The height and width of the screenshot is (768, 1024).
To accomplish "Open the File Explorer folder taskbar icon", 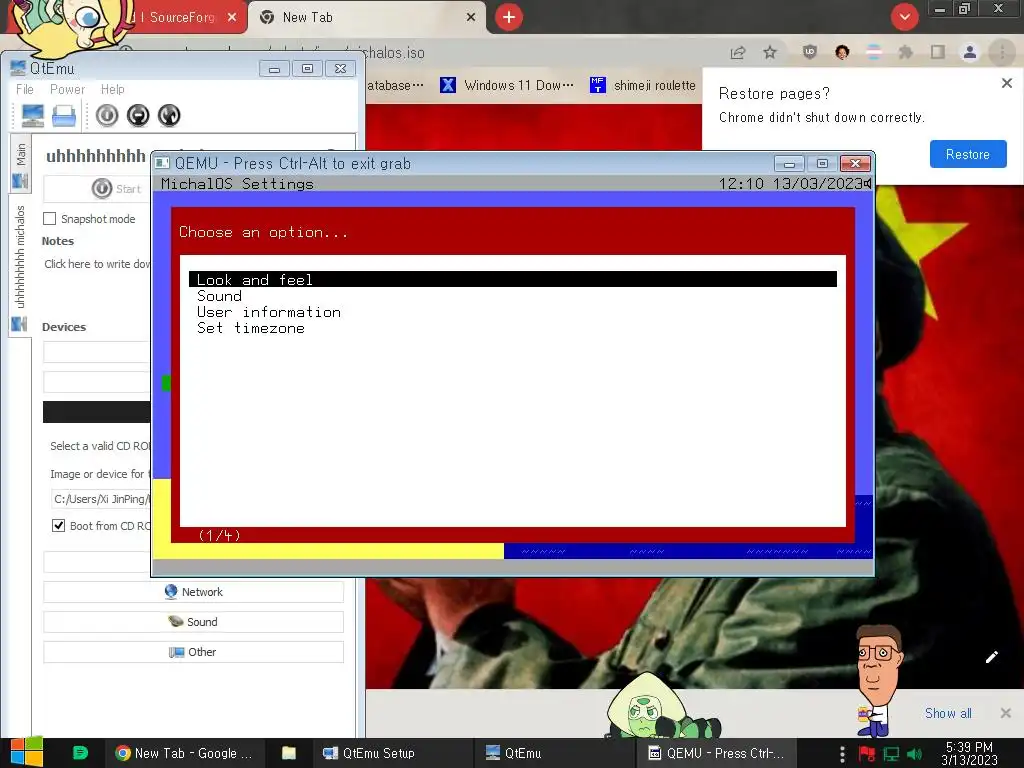I will (x=289, y=753).
